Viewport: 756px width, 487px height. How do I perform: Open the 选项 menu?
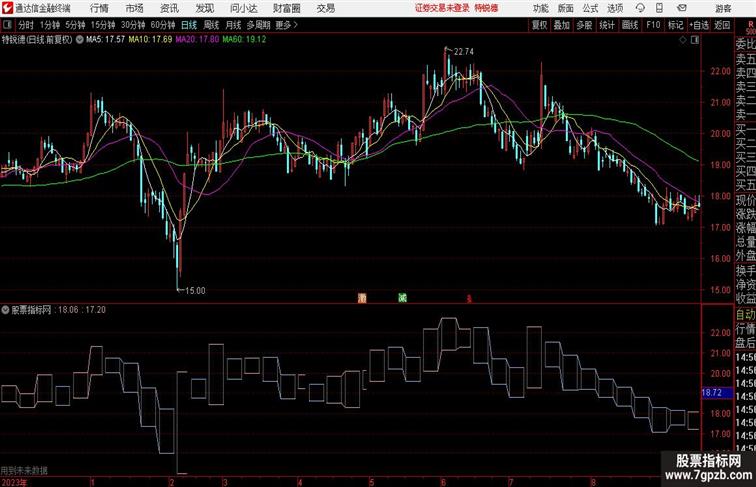[615, 8]
